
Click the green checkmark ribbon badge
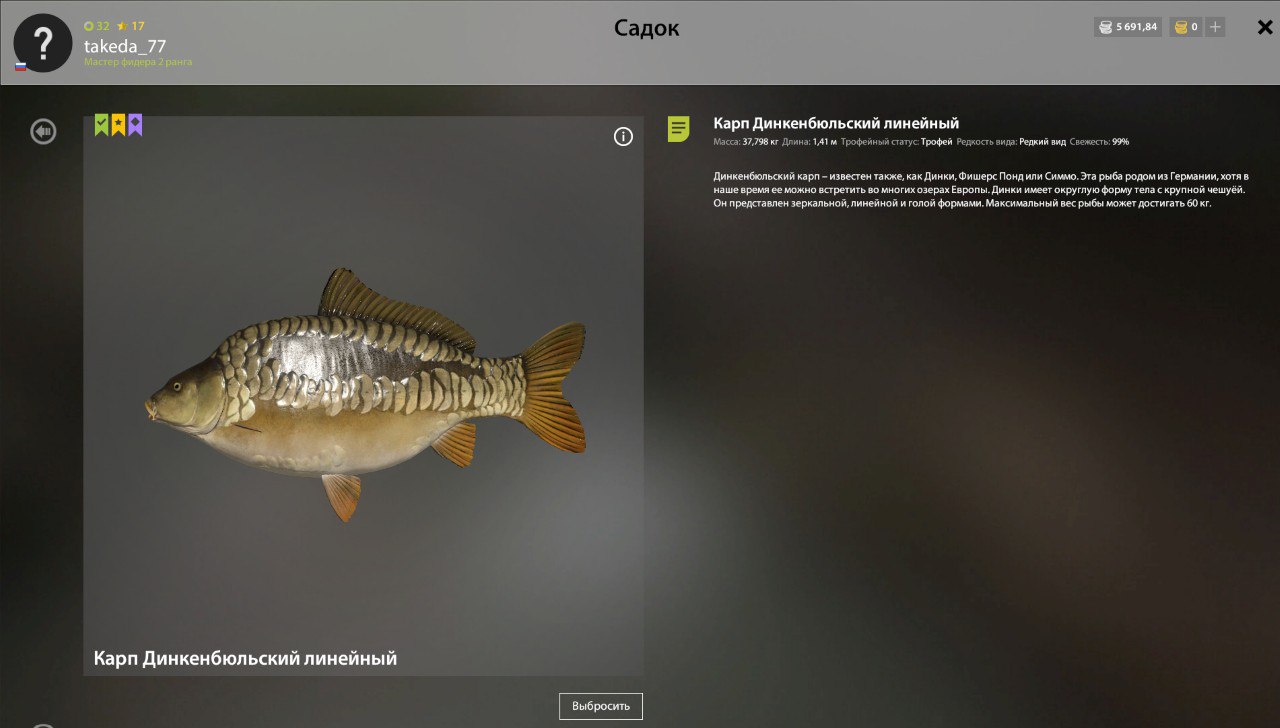[x=101, y=125]
